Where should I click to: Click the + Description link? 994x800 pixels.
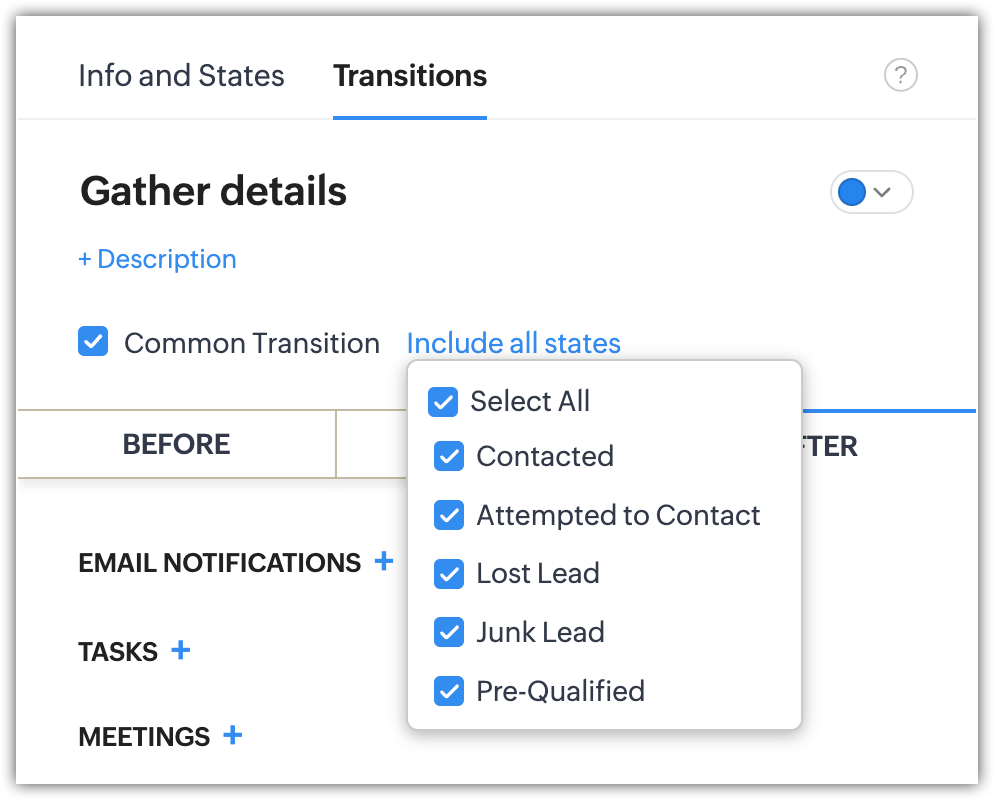158,259
